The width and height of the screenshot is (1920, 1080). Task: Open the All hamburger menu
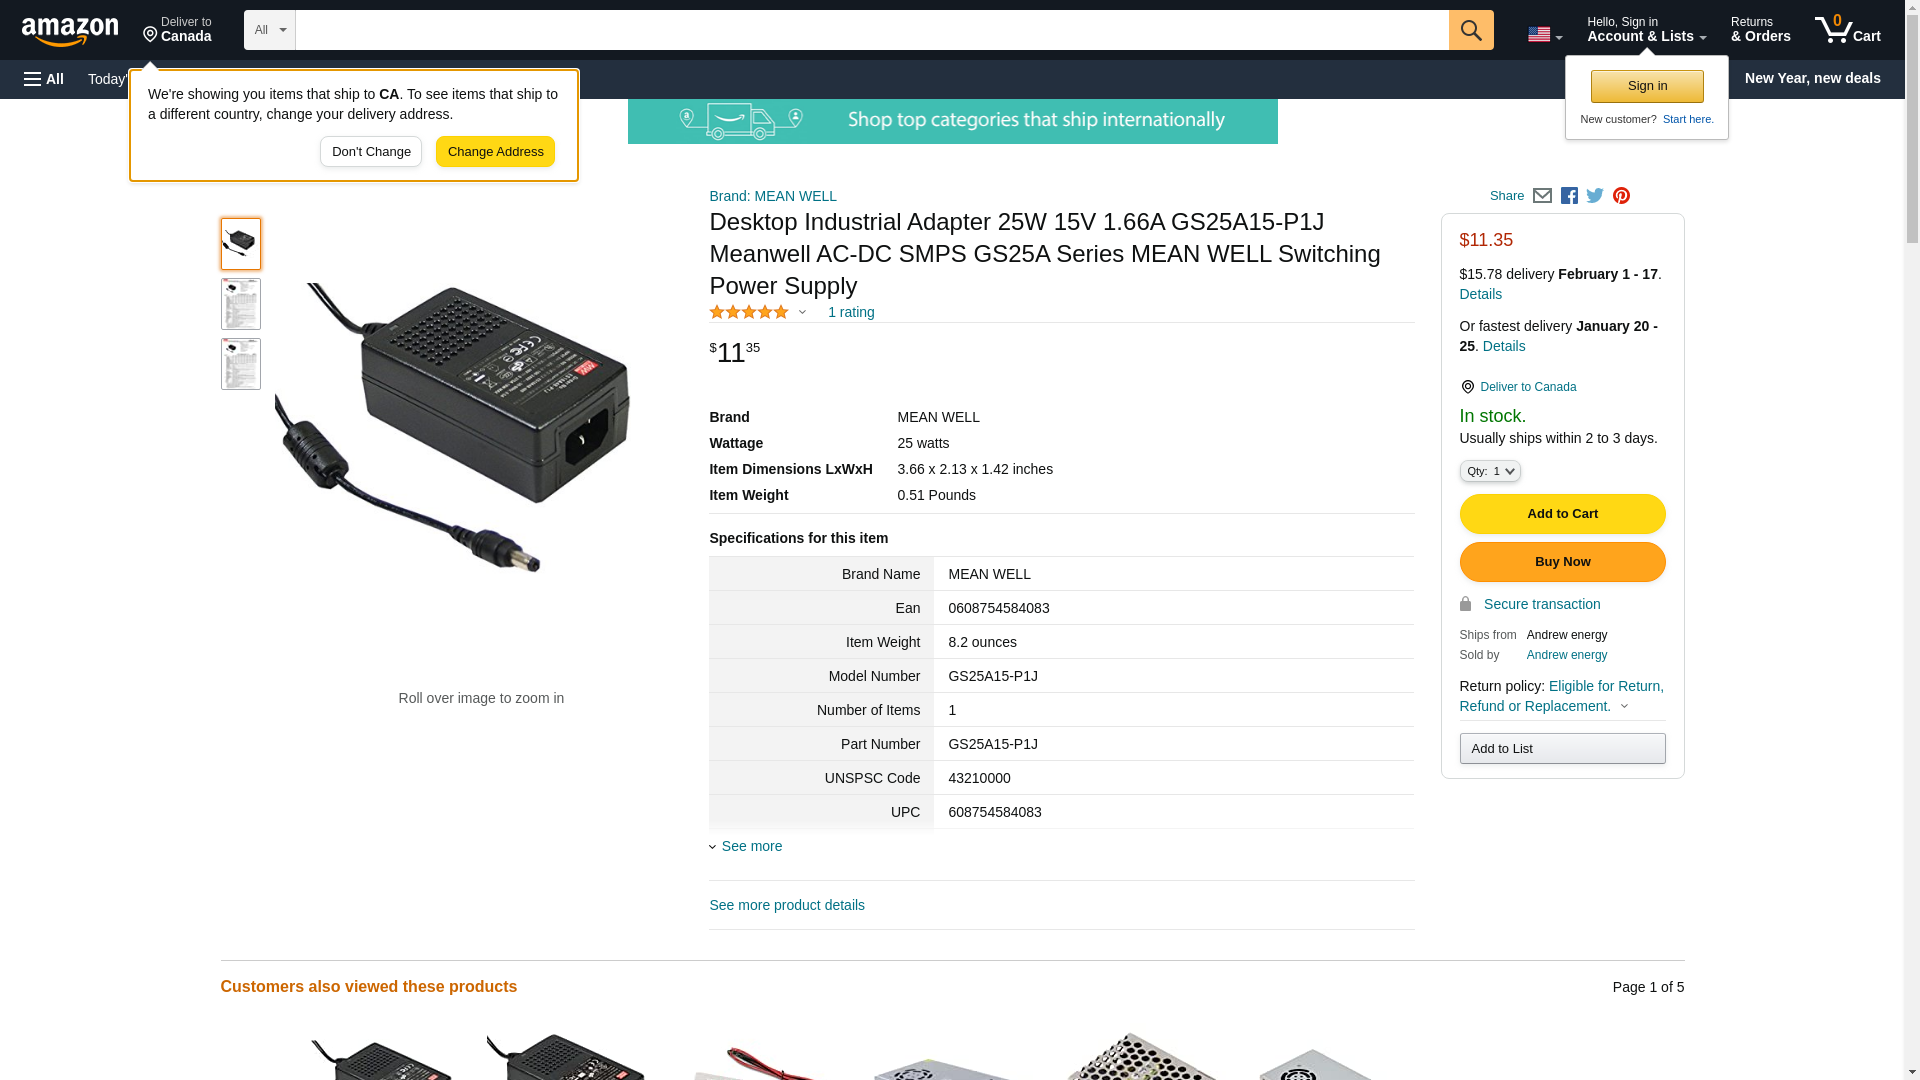[x=44, y=79]
